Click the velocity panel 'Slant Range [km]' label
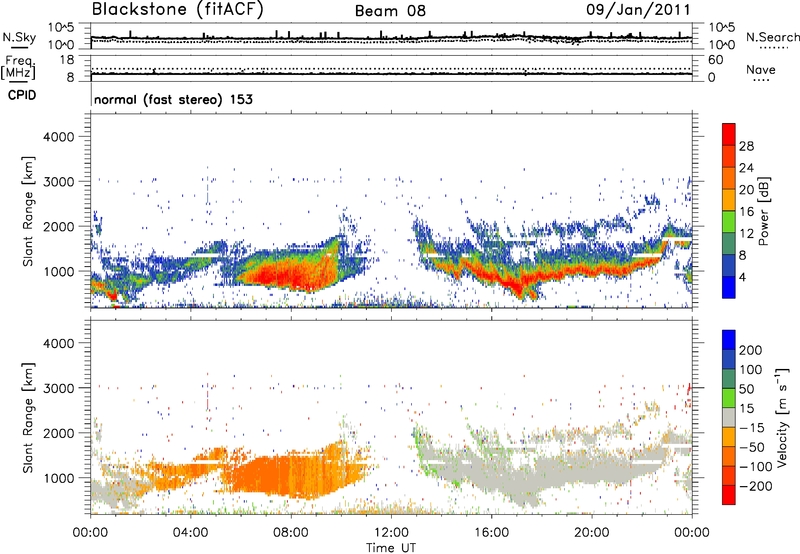The height and width of the screenshot is (554, 800). pos(28,417)
